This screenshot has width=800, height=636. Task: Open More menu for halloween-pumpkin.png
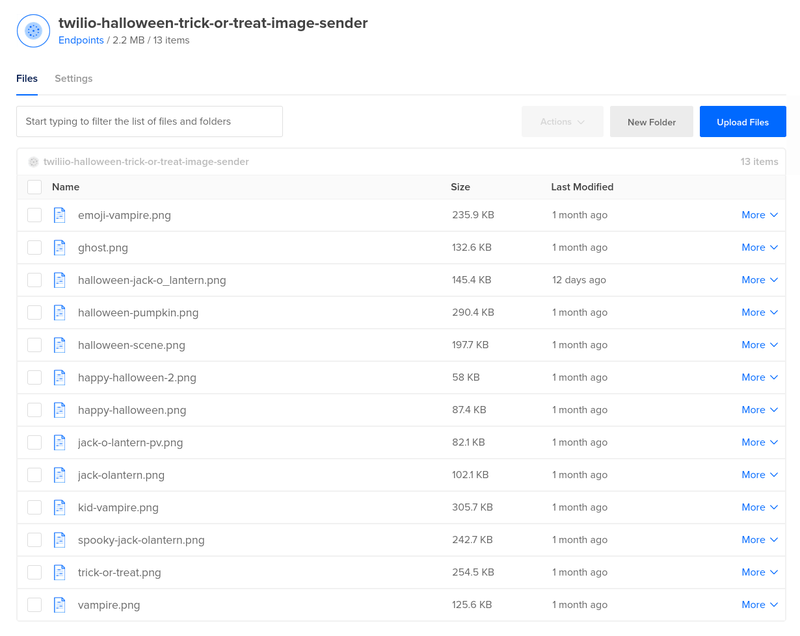759,313
